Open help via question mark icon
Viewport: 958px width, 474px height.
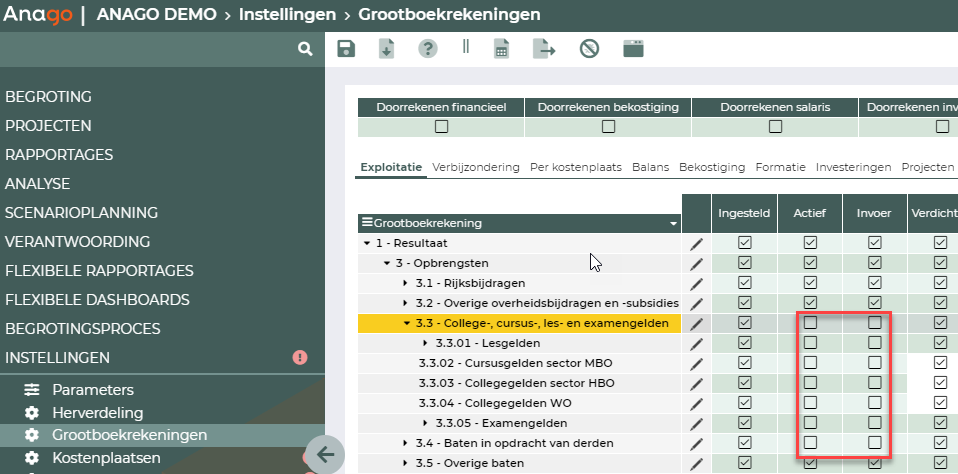428,49
